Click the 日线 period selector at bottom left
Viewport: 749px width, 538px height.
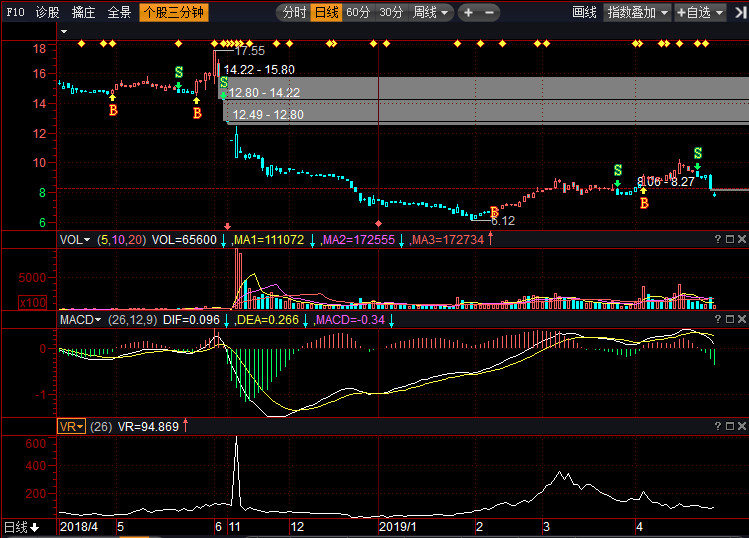(21, 527)
